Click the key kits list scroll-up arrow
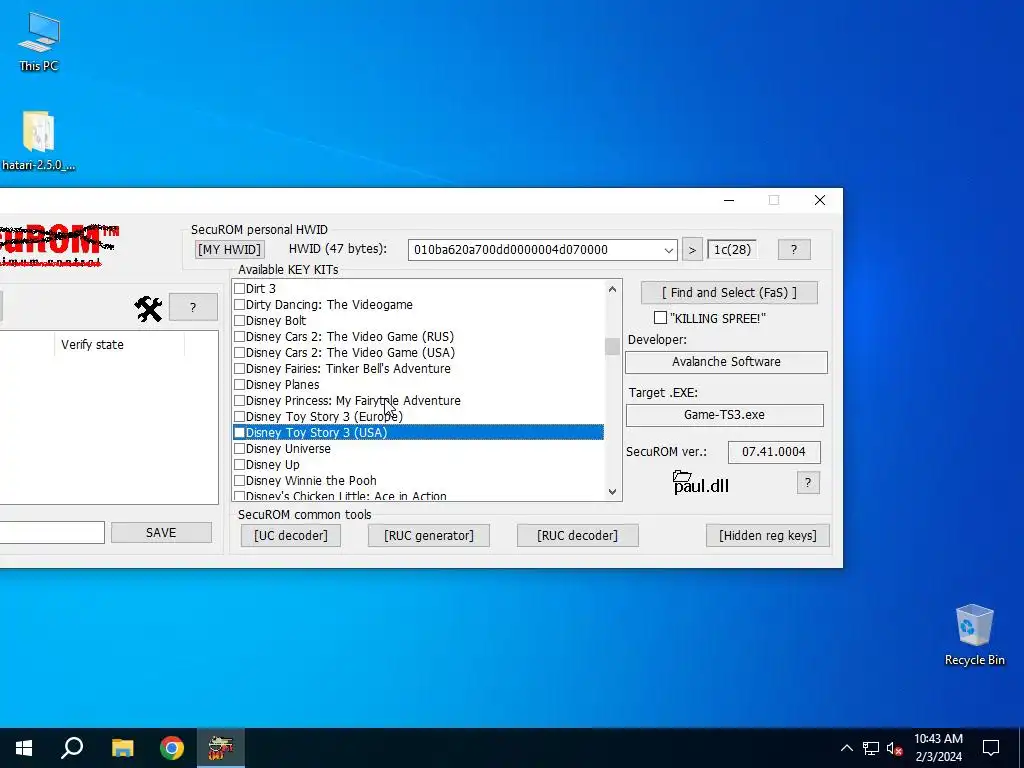The image size is (1024, 768). click(x=612, y=289)
